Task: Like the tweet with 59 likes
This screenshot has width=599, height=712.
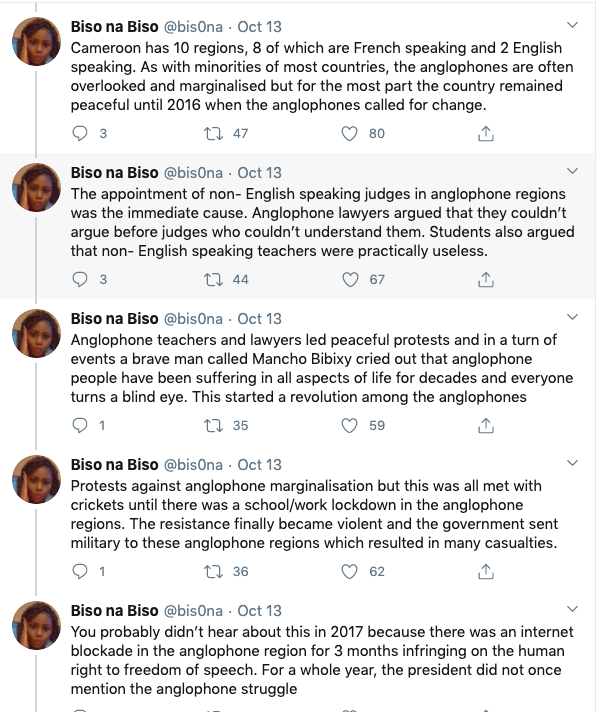Action: click(x=349, y=425)
